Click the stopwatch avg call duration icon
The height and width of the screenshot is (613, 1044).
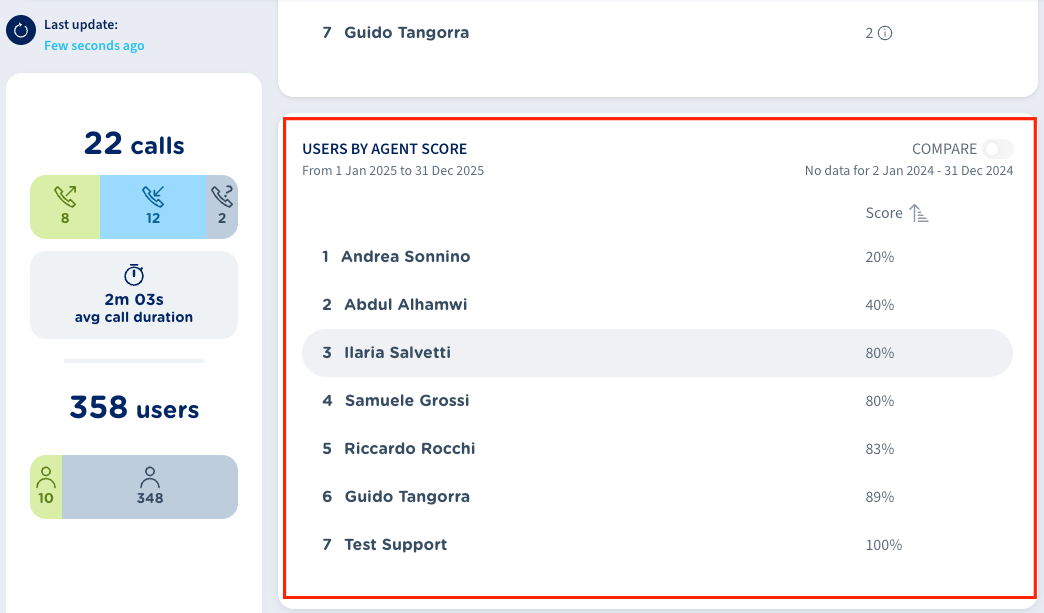(x=134, y=275)
